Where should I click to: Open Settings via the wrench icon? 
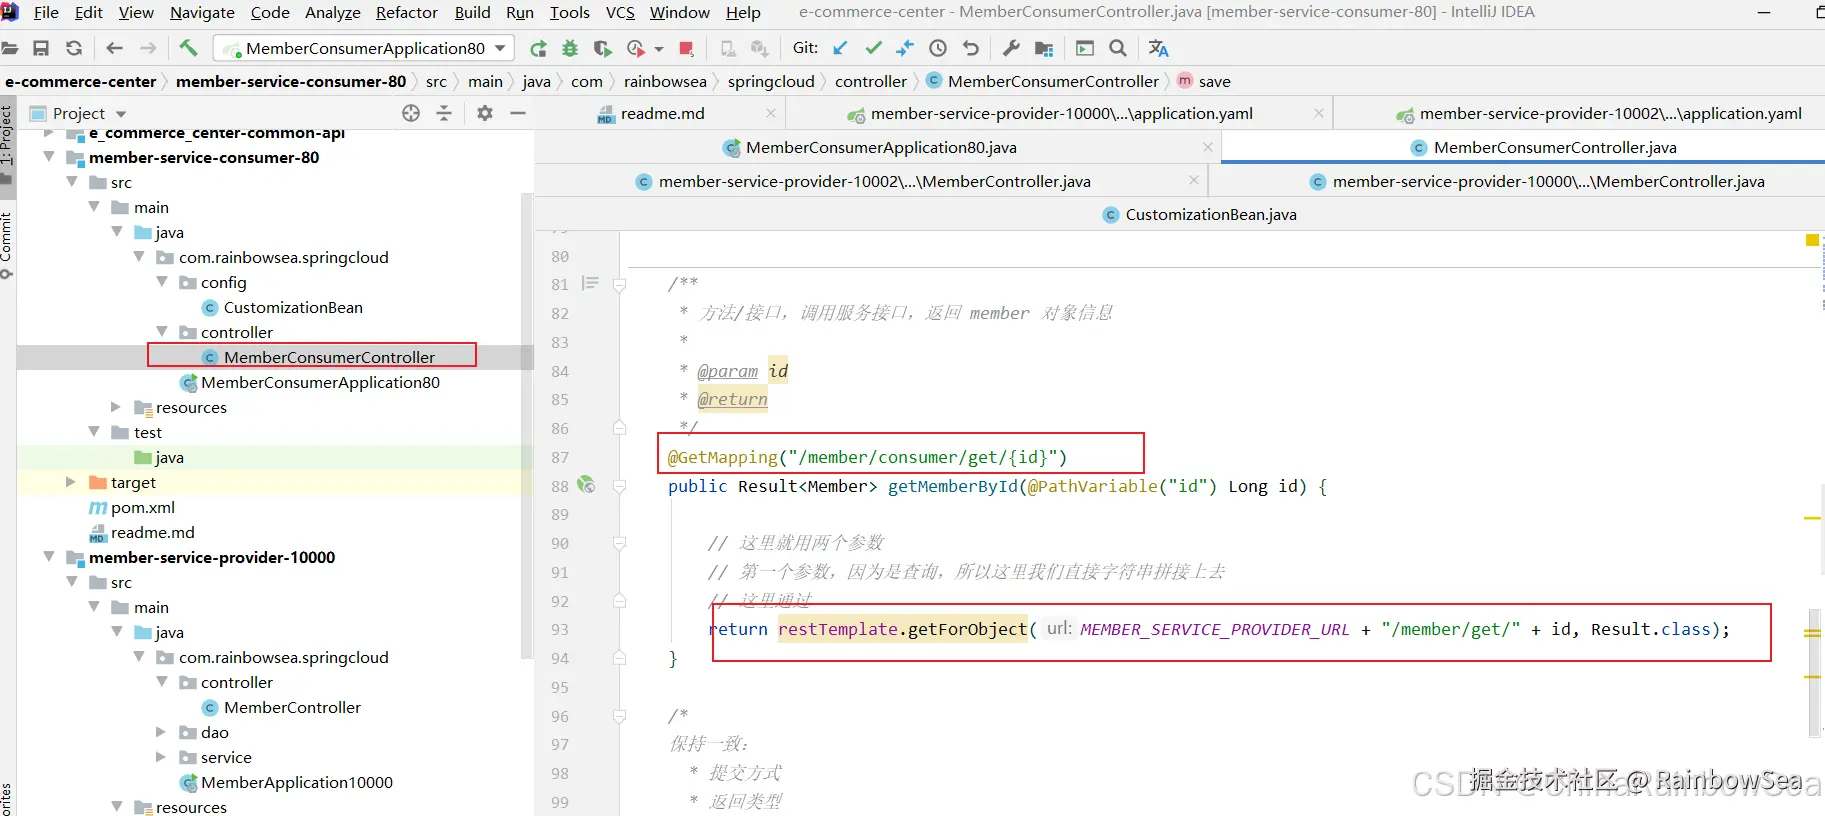coord(1011,48)
